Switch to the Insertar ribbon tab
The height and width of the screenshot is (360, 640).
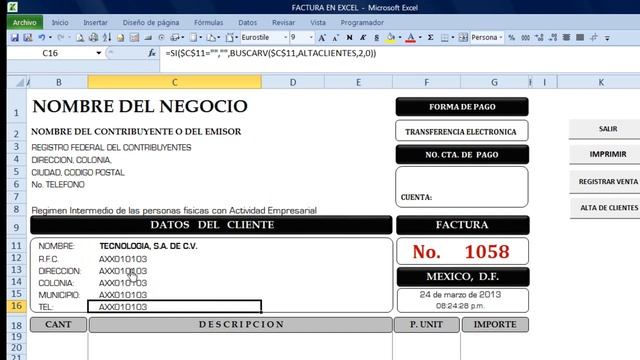(95, 22)
